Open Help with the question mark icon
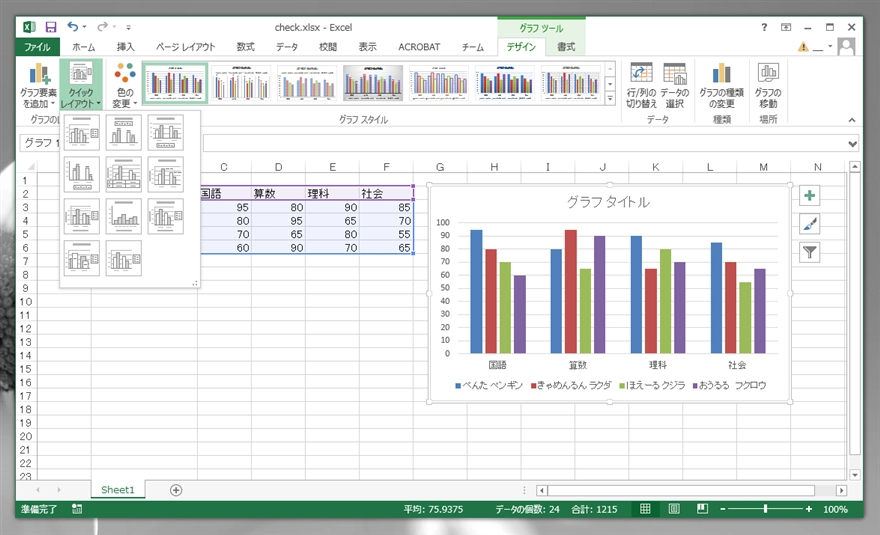 click(764, 27)
